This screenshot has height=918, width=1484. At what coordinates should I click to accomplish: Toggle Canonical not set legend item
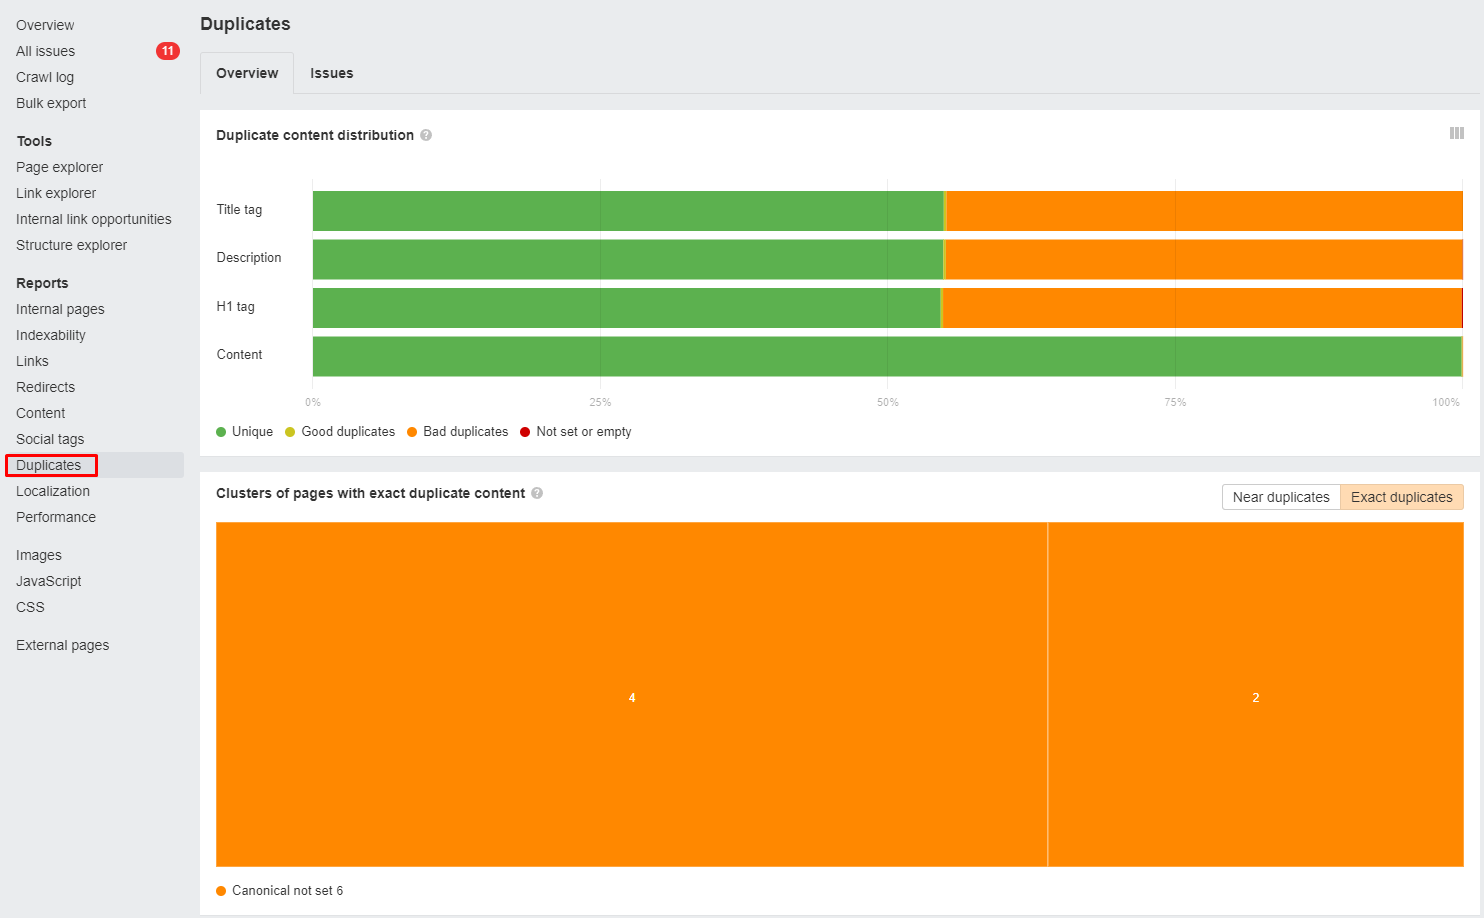click(280, 891)
